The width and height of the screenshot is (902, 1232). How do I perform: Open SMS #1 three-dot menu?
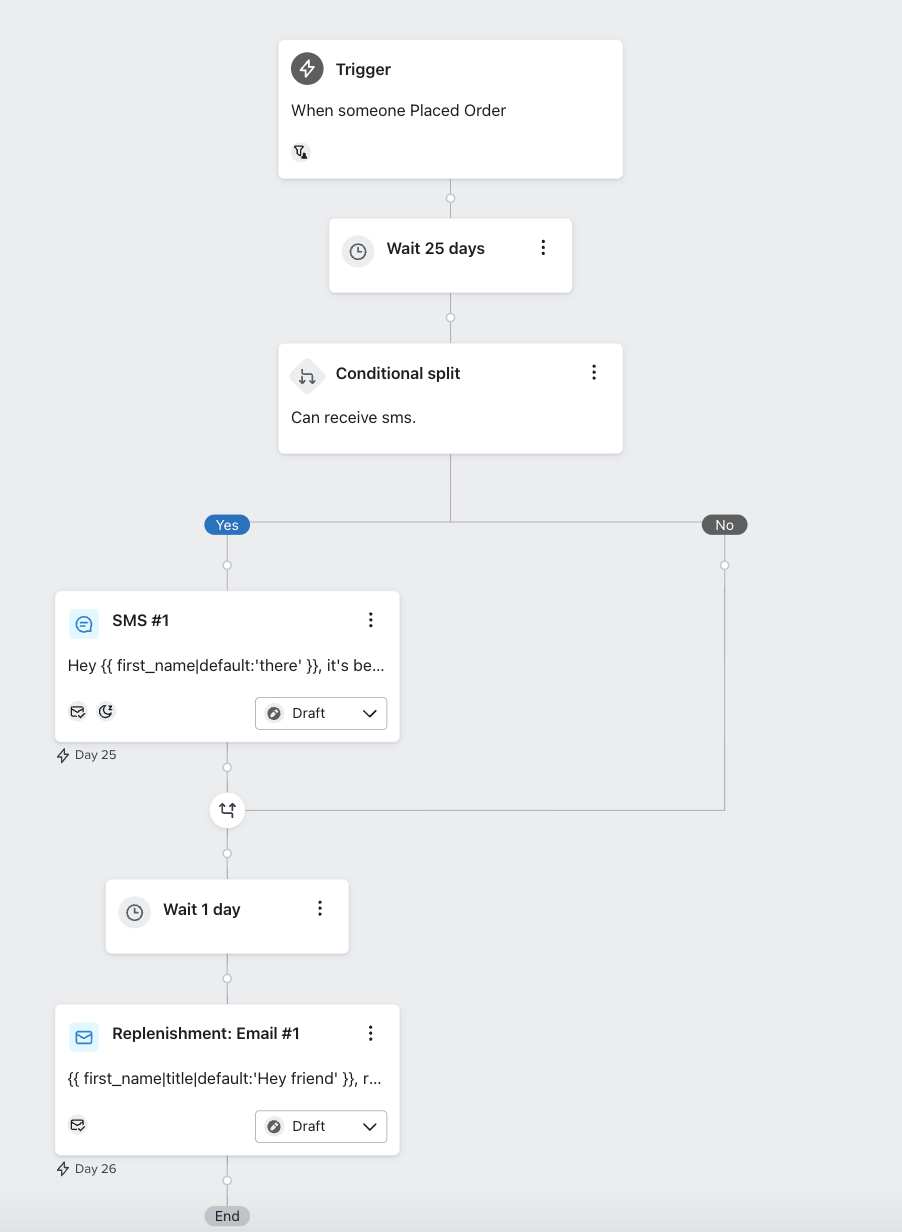[x=371, y=620]
